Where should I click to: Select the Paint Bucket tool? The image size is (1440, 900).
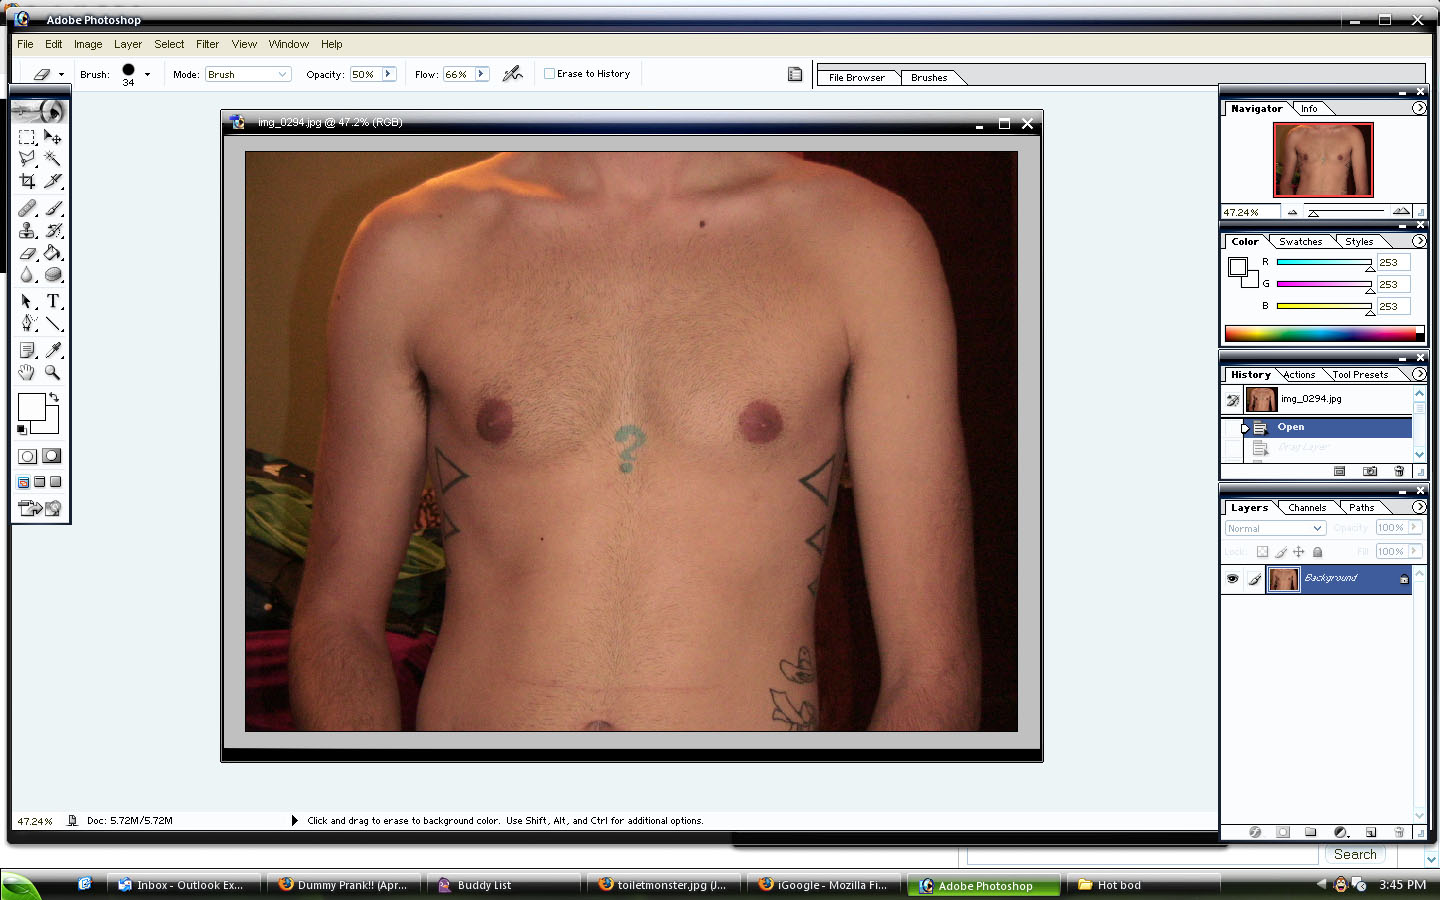(53, 253)
